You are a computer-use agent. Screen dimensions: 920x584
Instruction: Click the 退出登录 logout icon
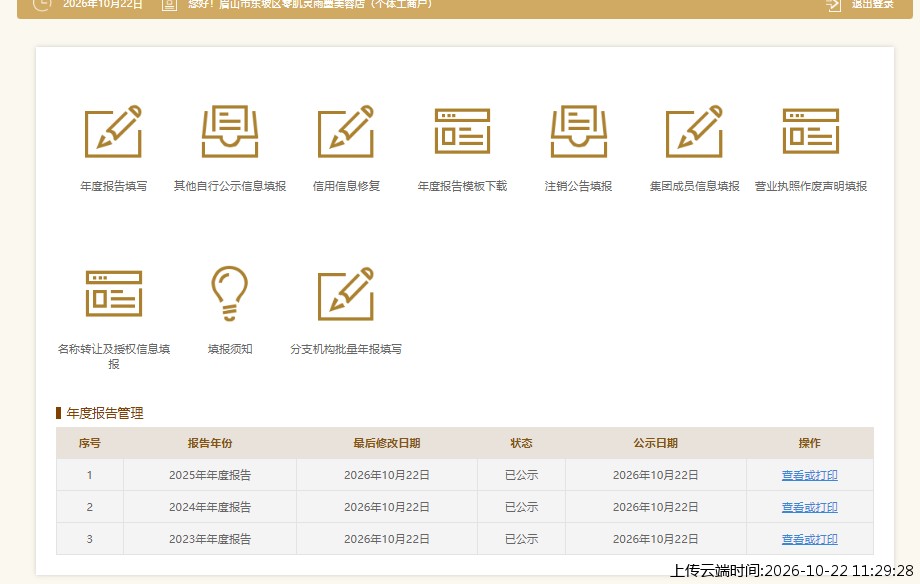point(833,5)
